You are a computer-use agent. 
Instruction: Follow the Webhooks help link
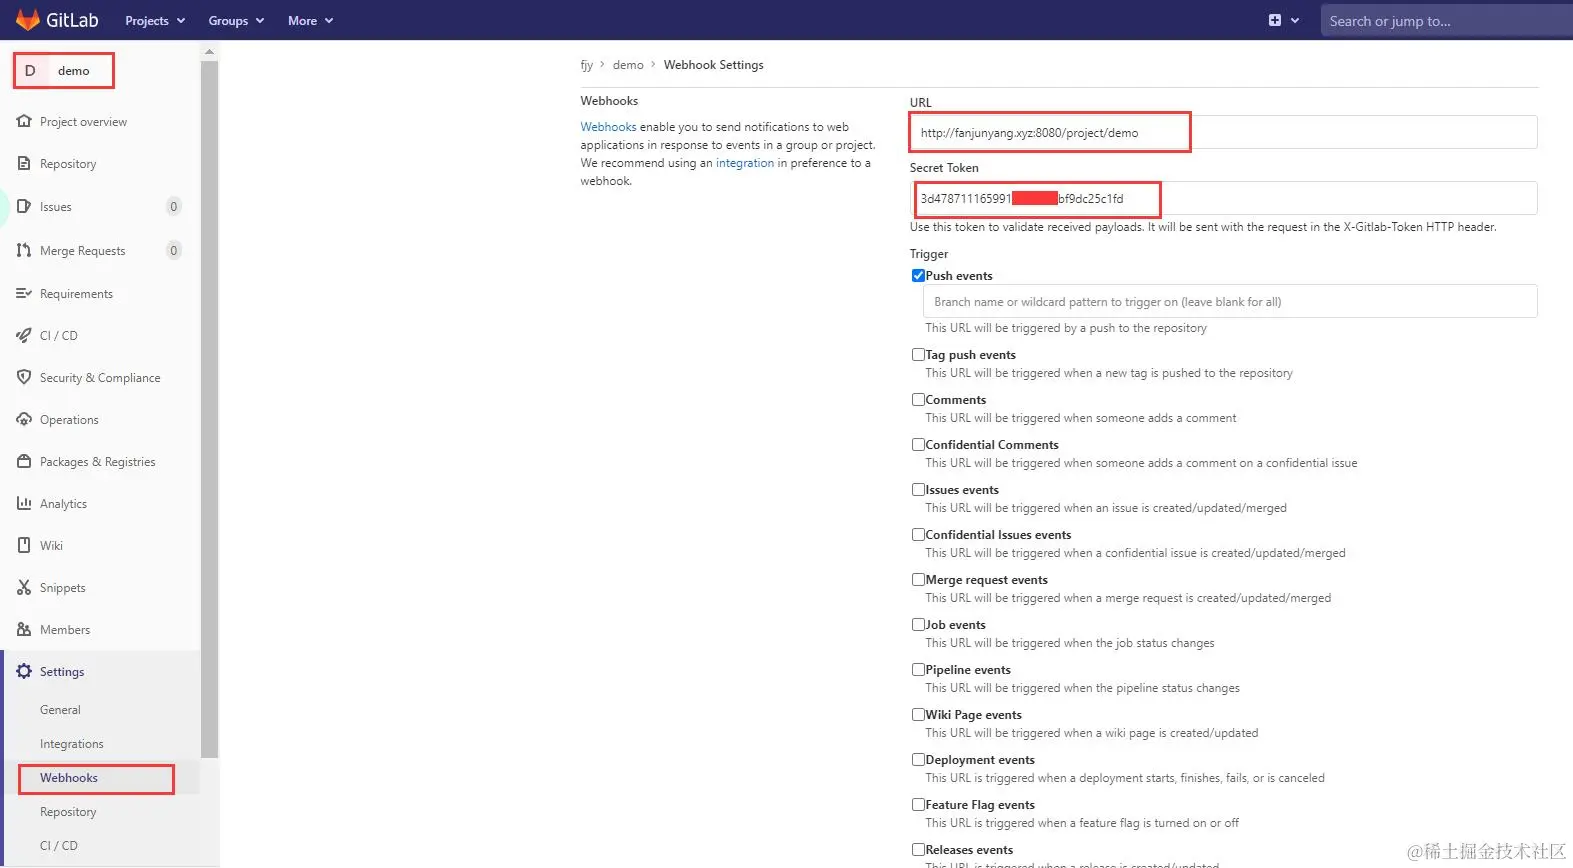click(x=608, y=127)
